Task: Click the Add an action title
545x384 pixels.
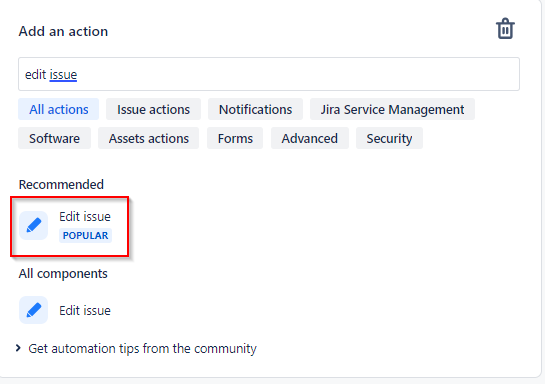Action: click(63, 31)
